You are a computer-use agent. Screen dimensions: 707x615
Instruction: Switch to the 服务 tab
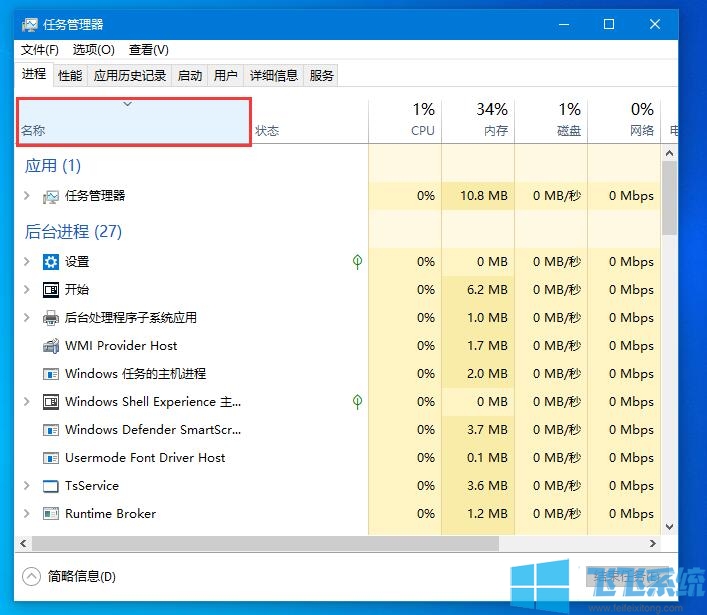tap(321, 75)
